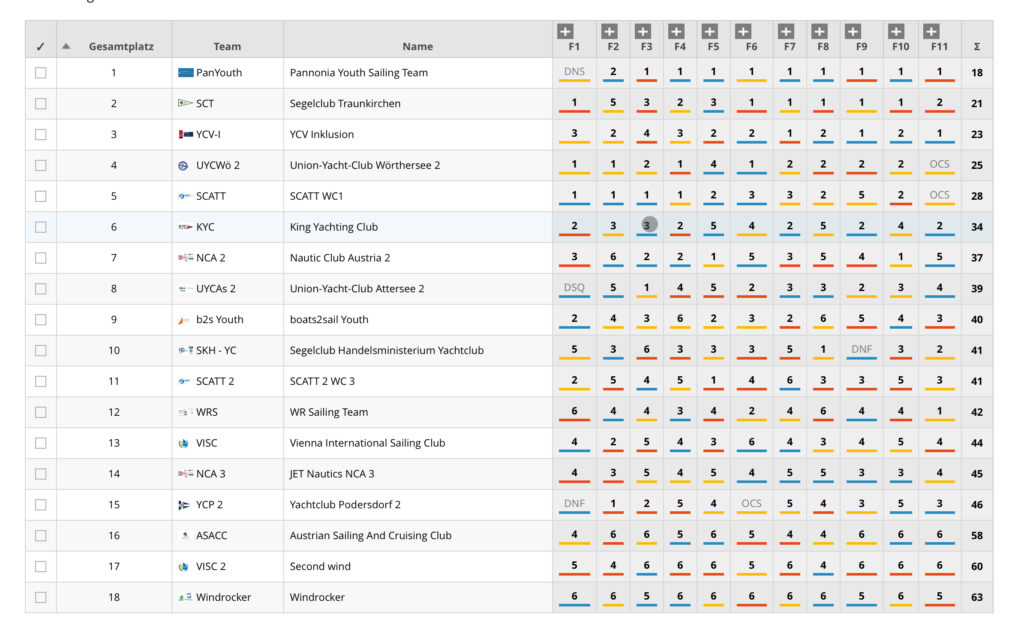
Task: Open the DNS result of PanYouth in F1
Action: point(574,72)
